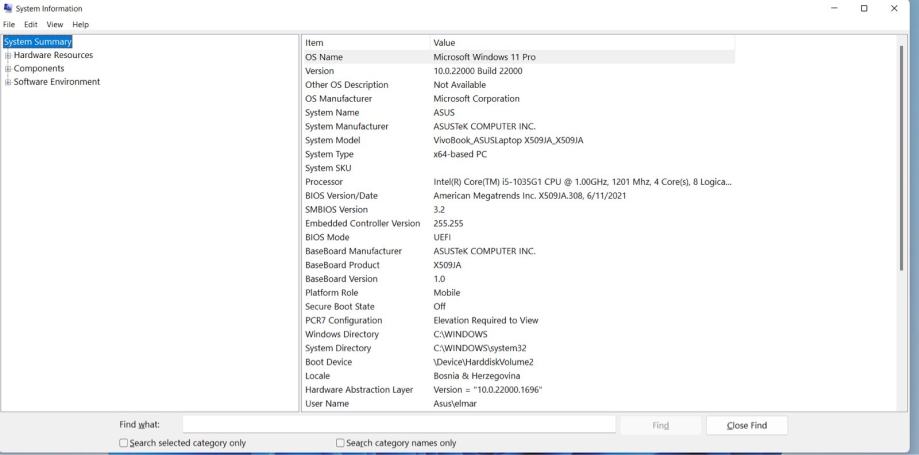Viewport: 919px width, 455px height.
Task: Select the BaseBoard Version row
Action: [518, 279]
